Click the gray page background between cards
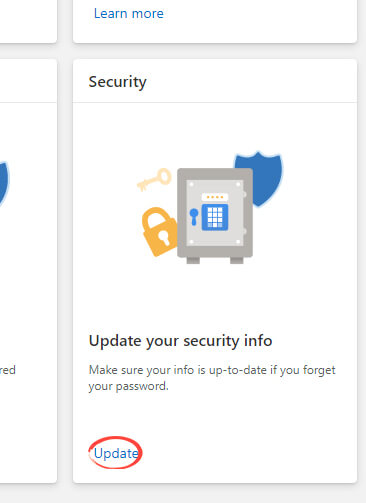 65,267
